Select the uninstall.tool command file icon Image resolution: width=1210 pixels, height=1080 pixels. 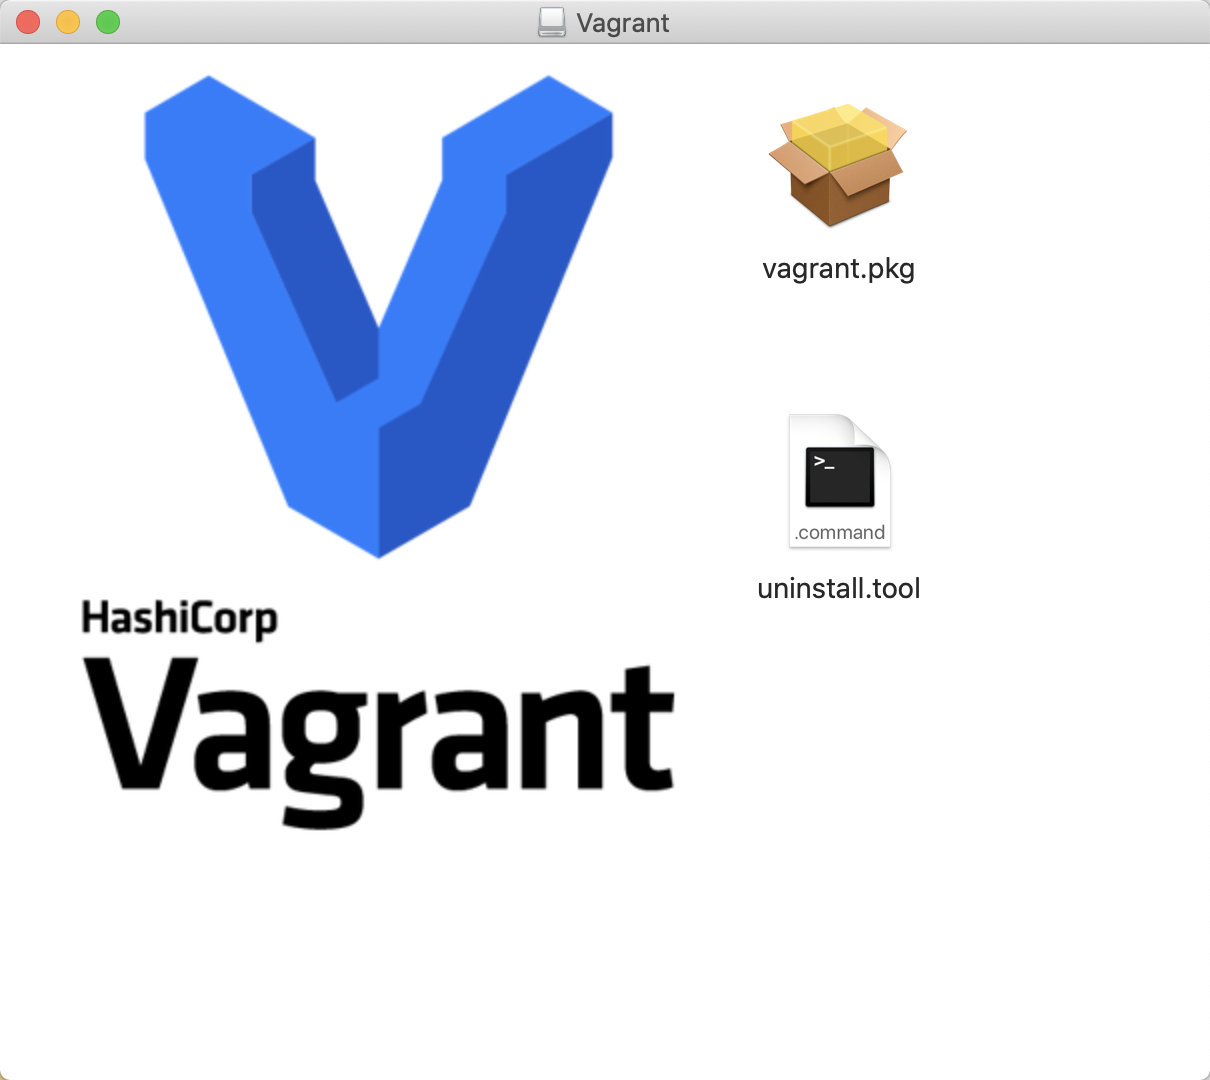839,481
